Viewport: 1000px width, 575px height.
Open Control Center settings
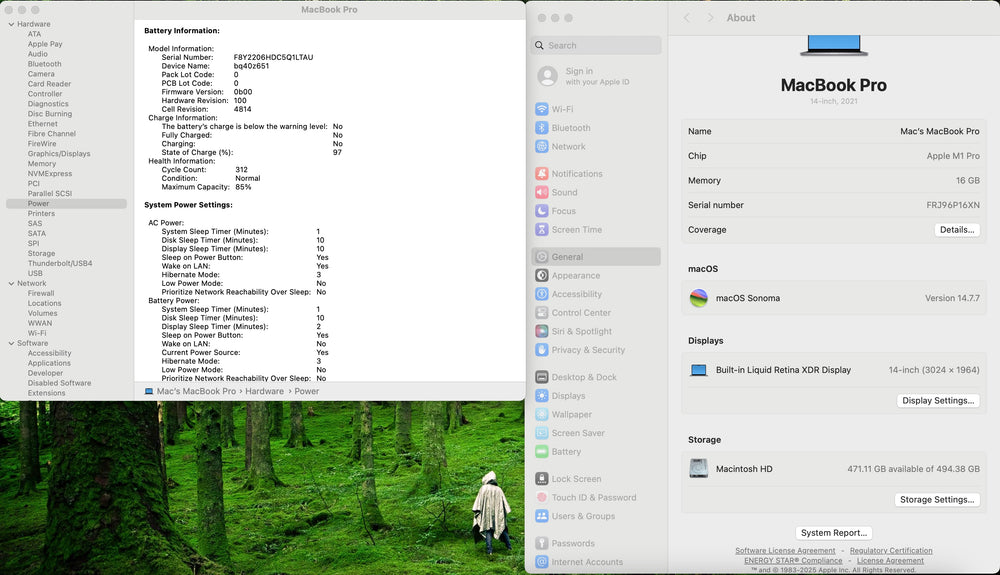581,313
